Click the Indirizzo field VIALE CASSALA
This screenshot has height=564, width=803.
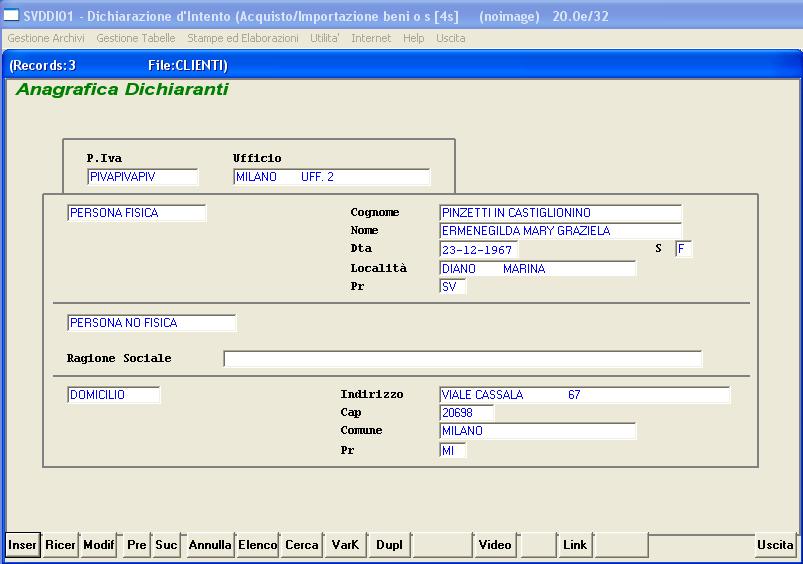[584, 394]
